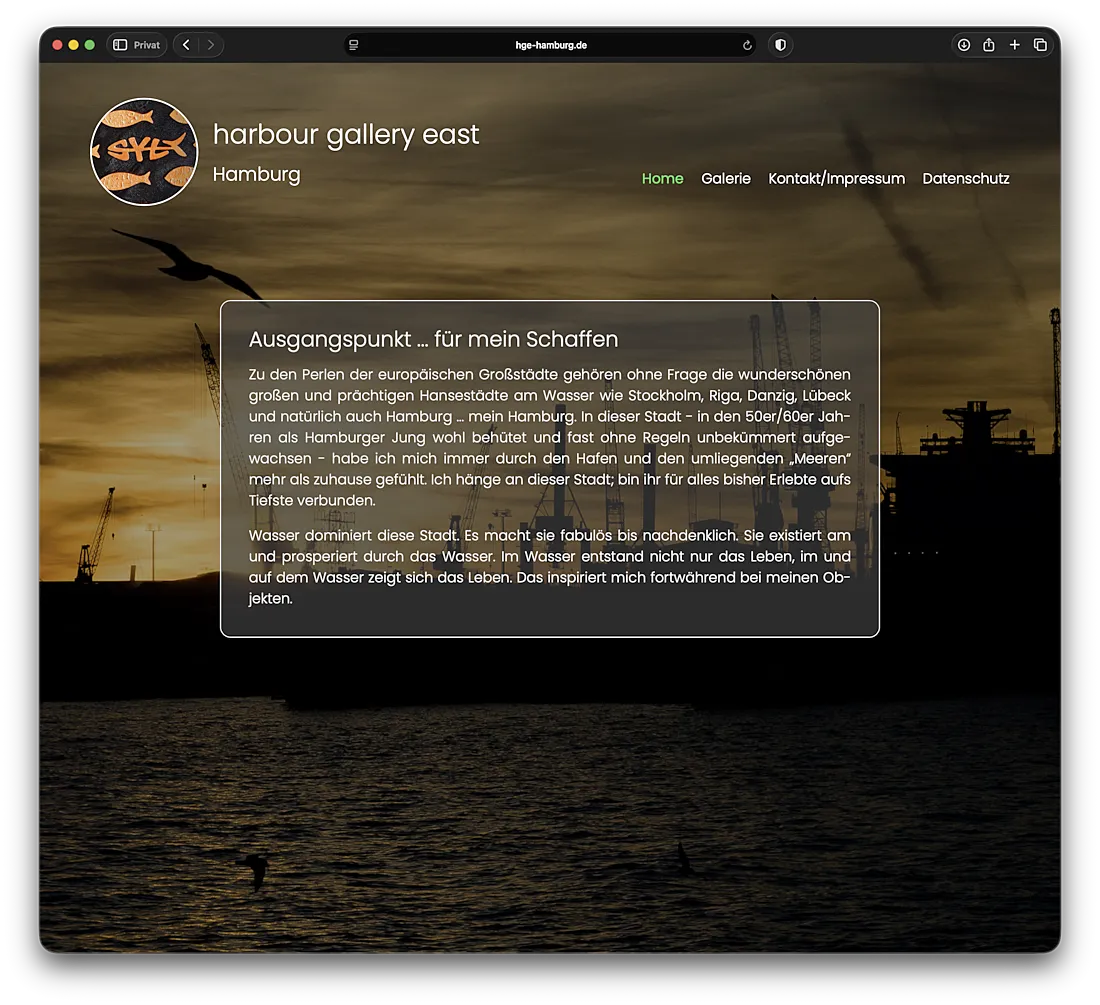
Task: Open the Kontakt/Impressum page
Action: coord(836,179)
